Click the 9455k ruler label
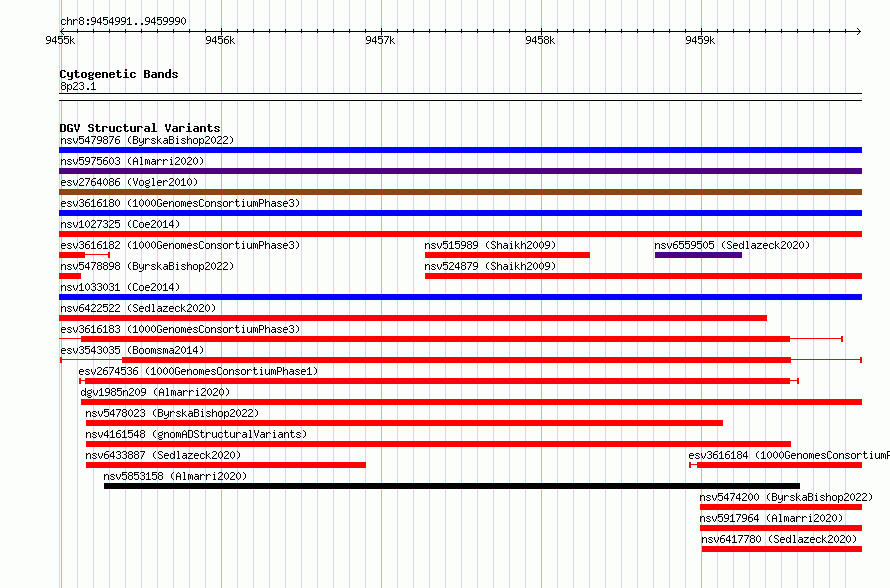Viewport: 890px width, 588px height. 60,40
